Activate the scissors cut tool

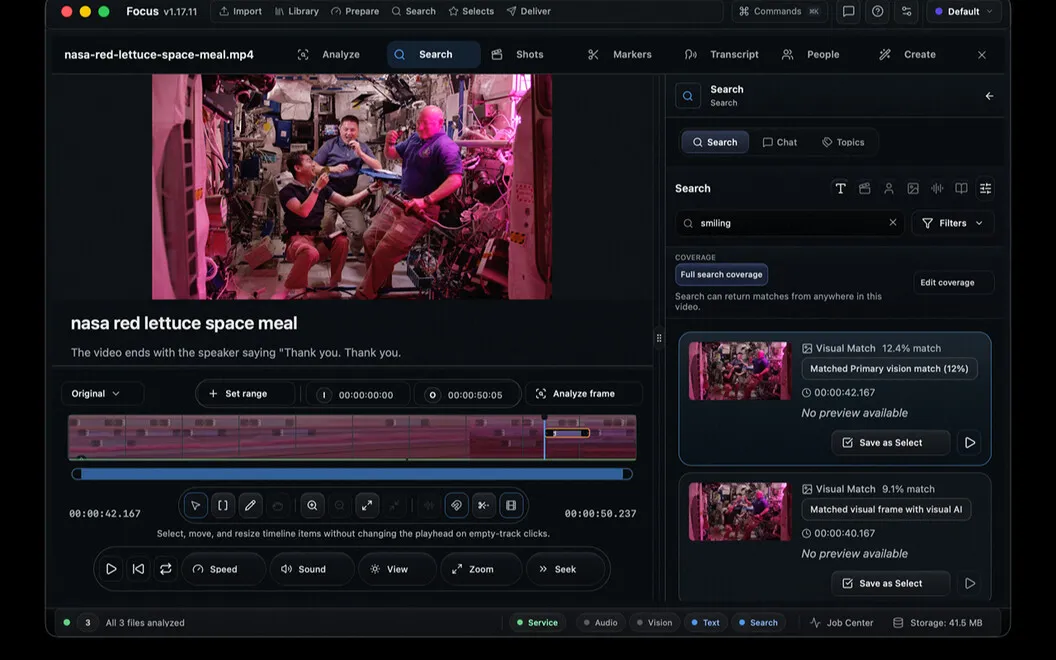[484, 505]
